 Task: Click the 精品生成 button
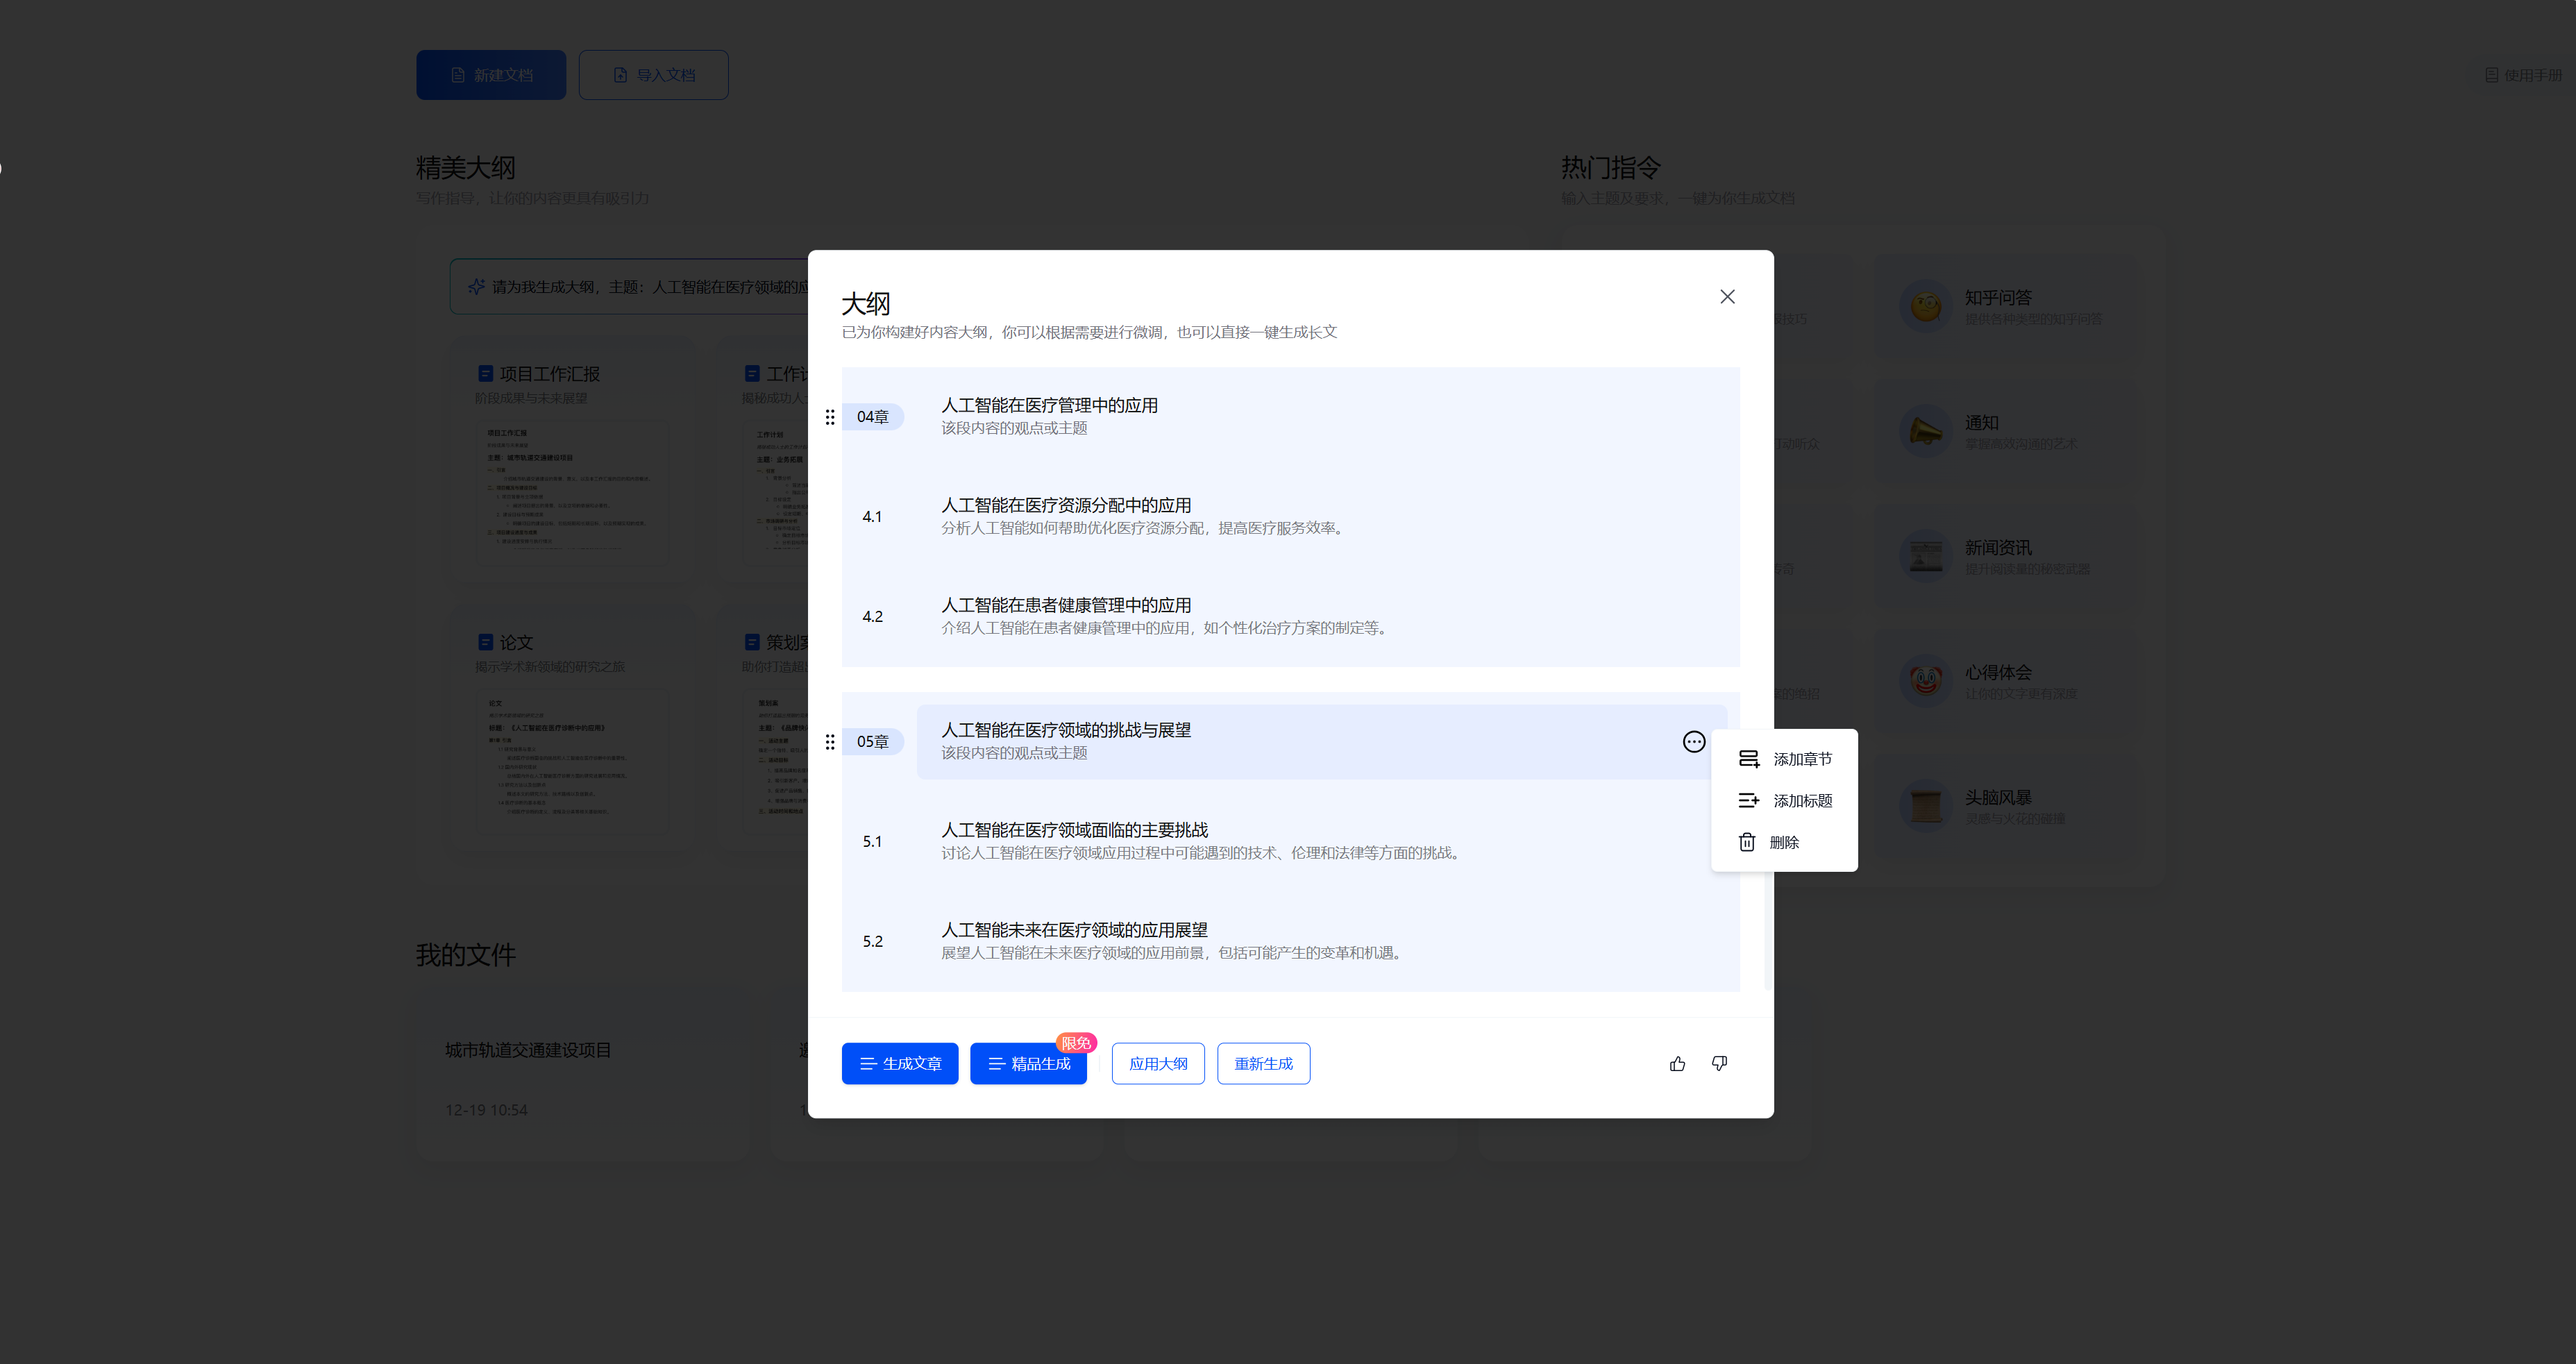click(1028, 1064)
